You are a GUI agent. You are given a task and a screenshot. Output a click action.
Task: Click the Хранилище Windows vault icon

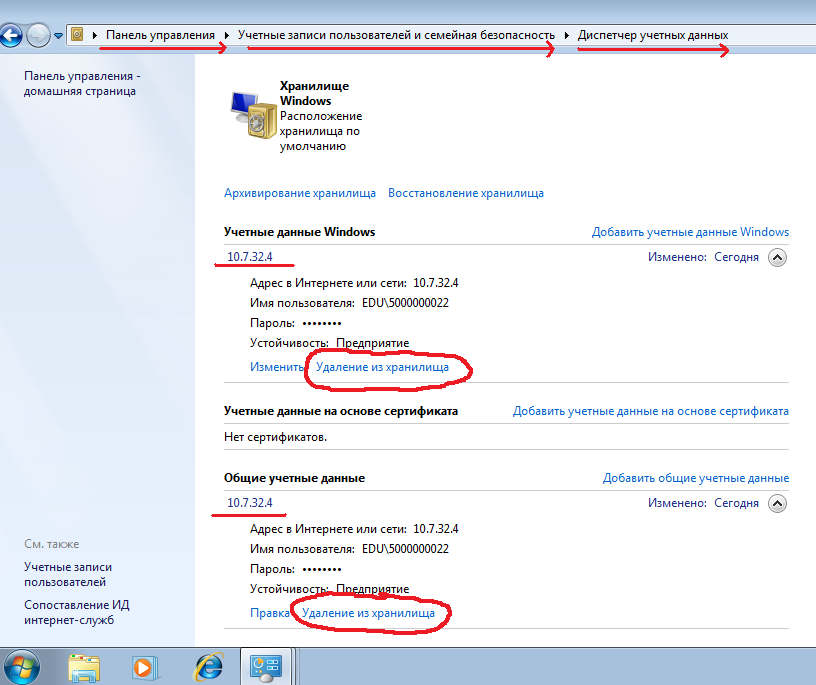pos(253,115)
